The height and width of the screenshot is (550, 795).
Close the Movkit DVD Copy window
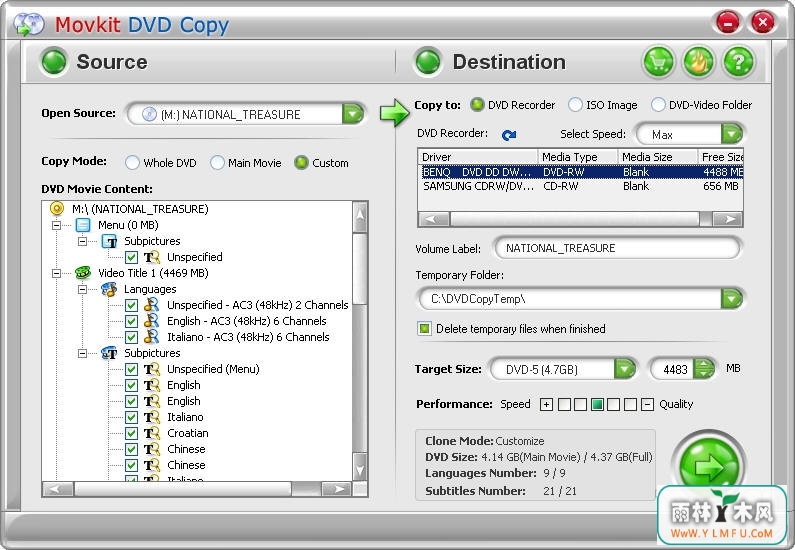tap(763, 23)
